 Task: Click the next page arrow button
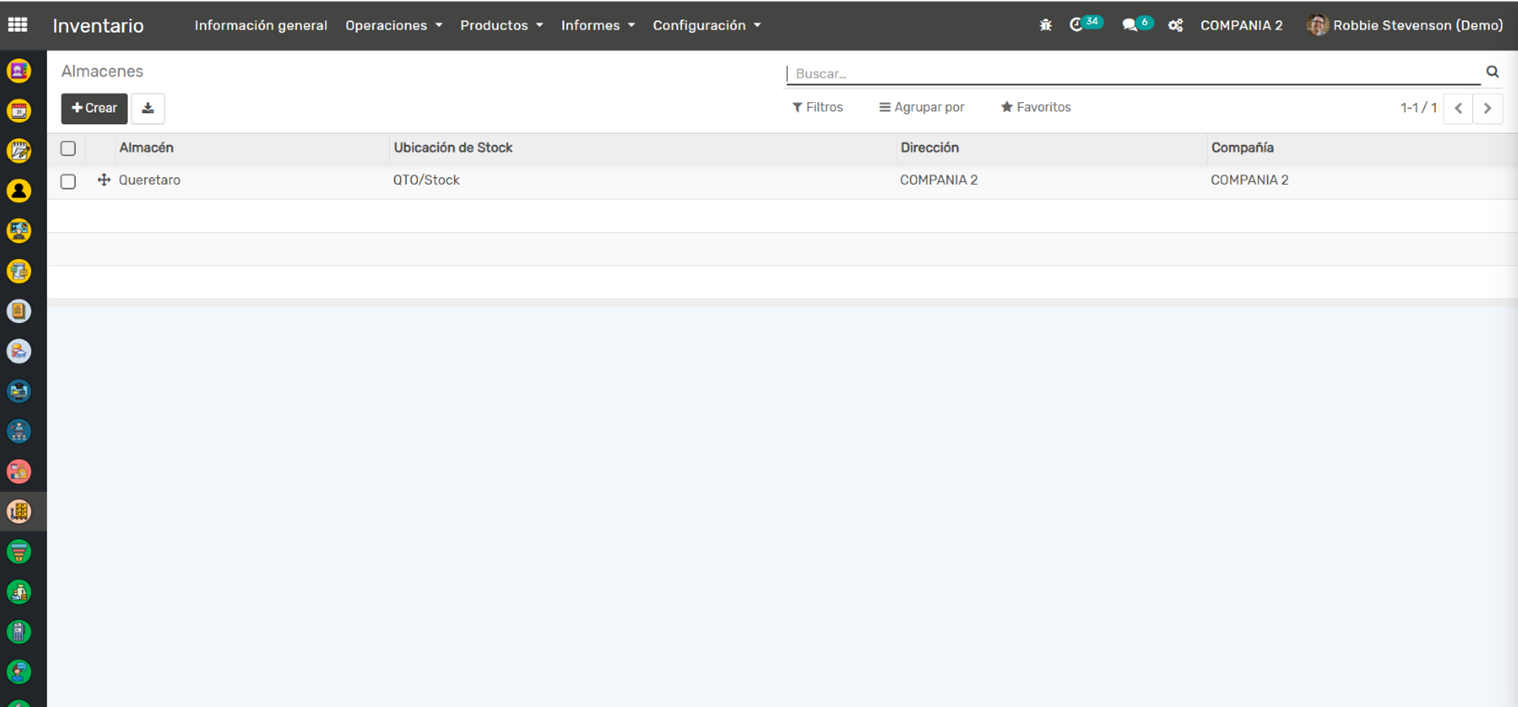1487,108
